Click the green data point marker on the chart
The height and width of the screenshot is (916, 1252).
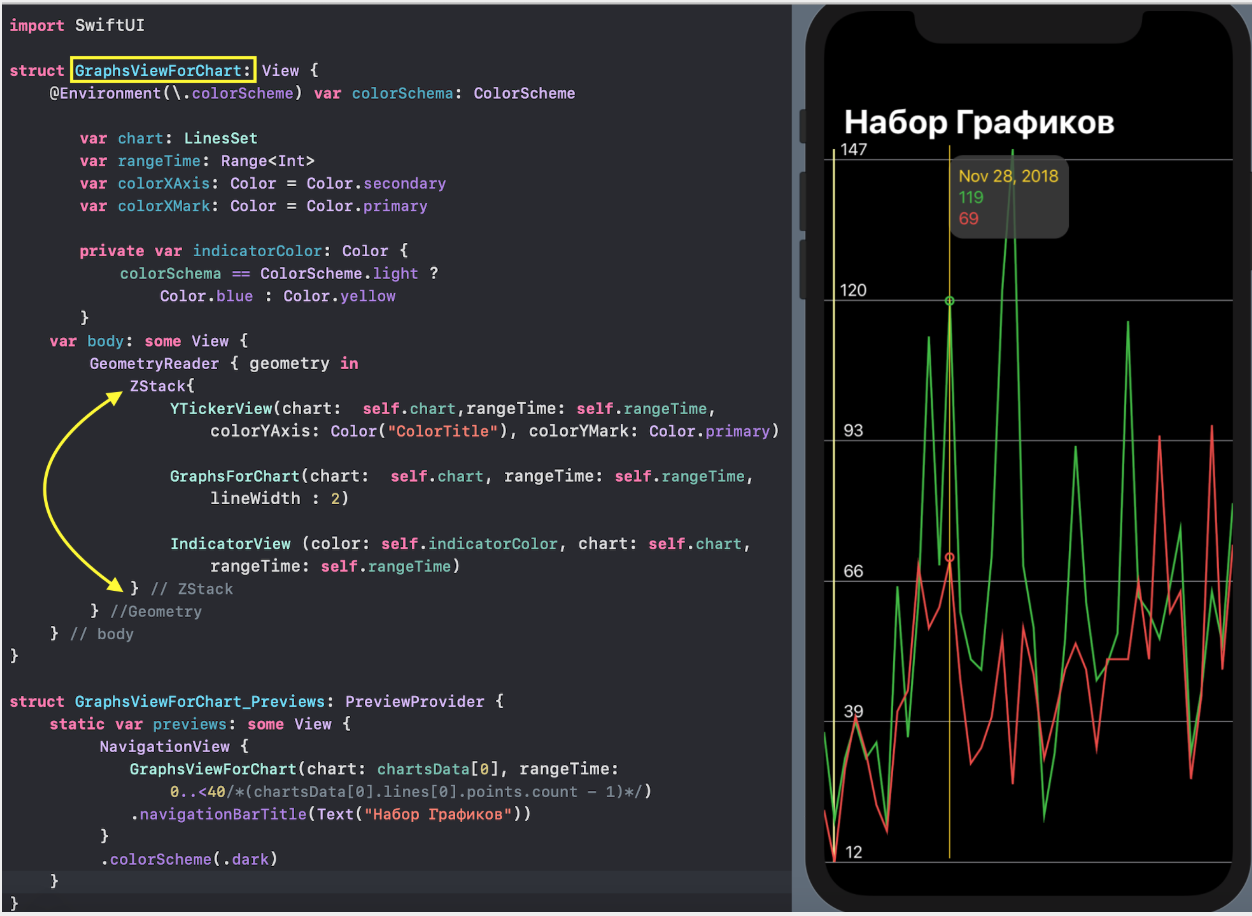click(x=950, y=300)
